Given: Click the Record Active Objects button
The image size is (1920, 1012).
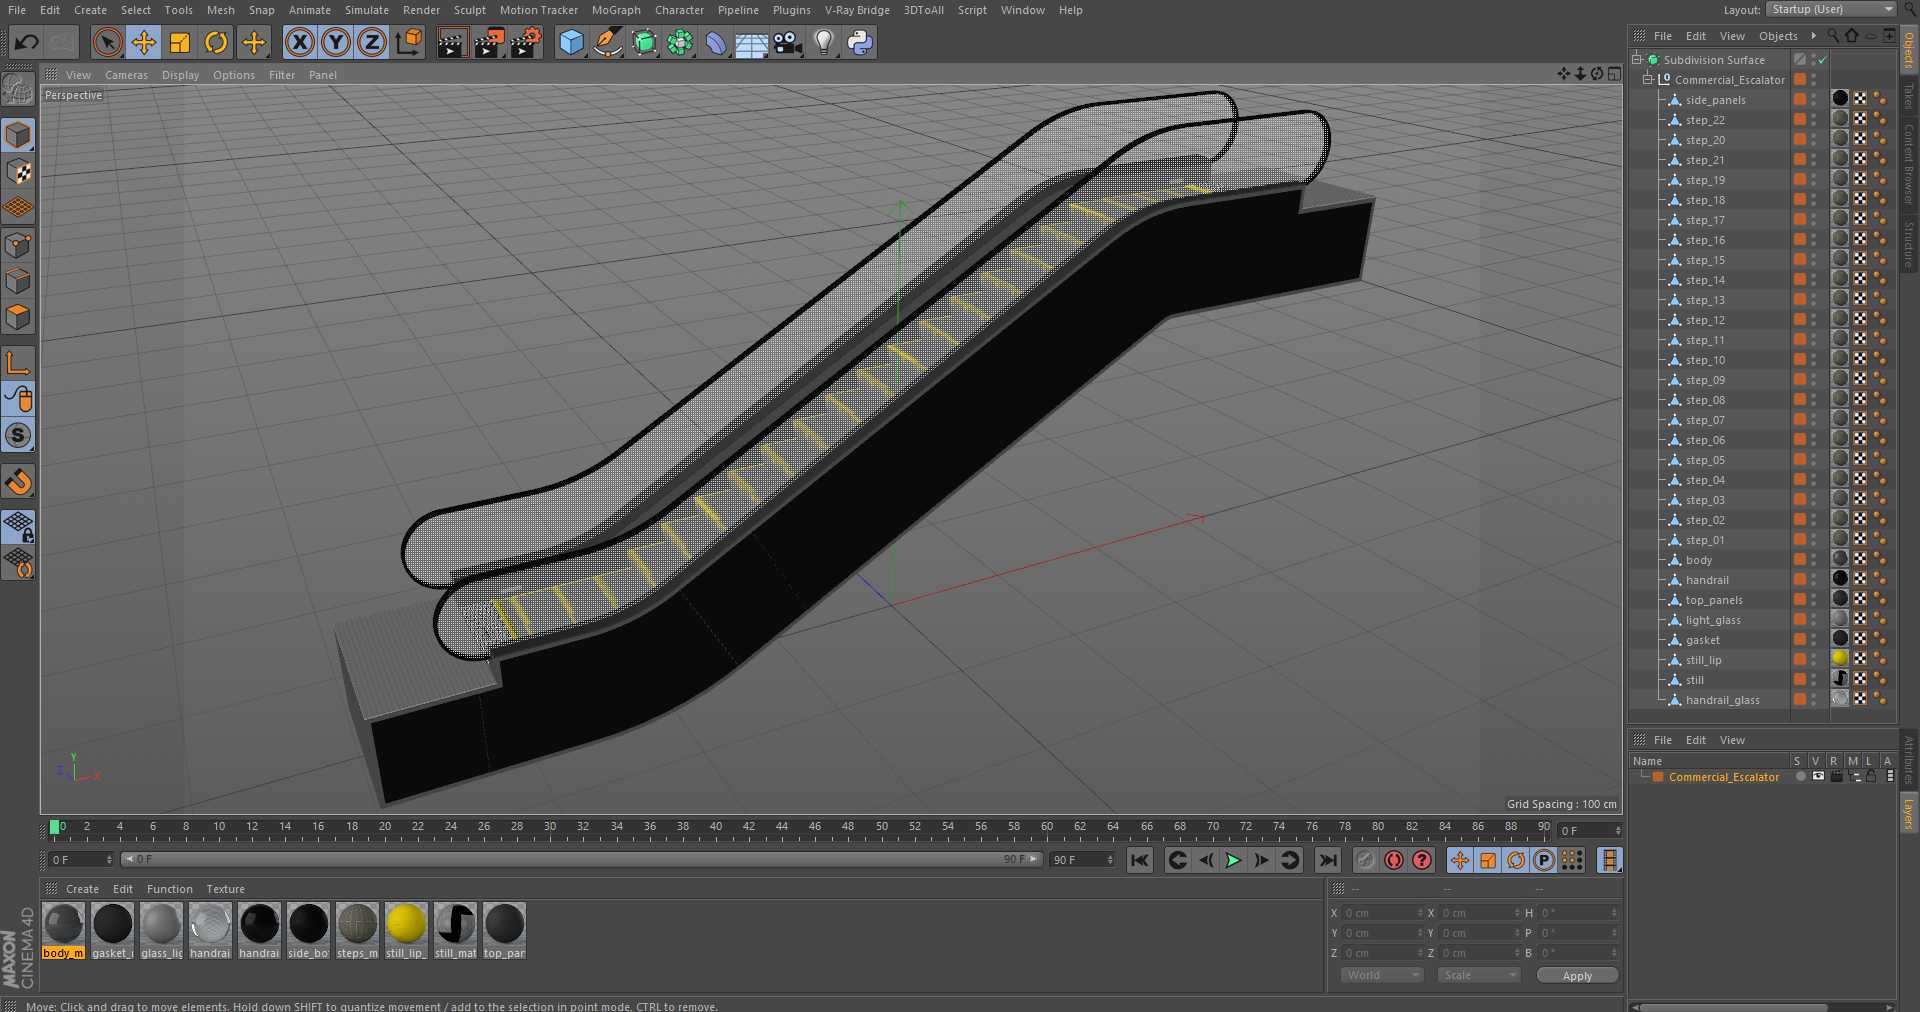Looking at the screenshot, I should coord(1366,860).
